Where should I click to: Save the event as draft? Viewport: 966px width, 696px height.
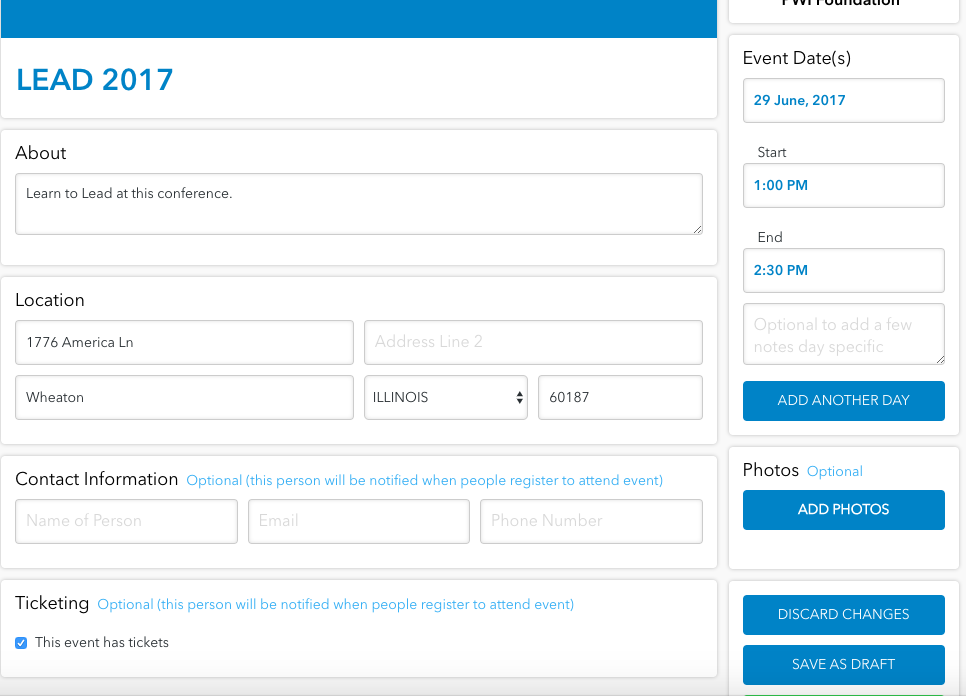point(843,664)
